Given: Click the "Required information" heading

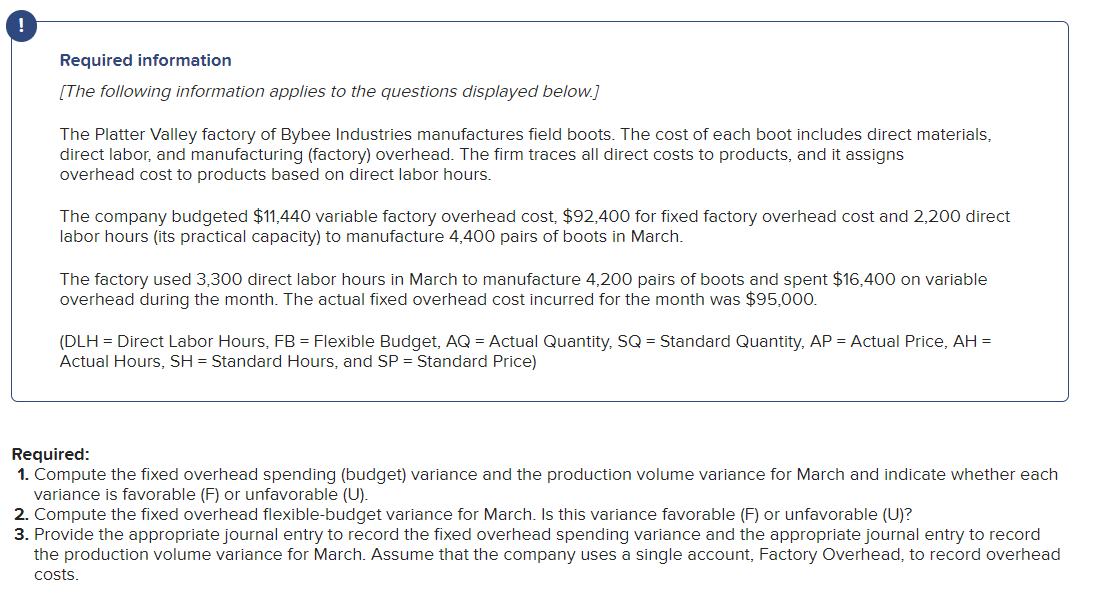Looking at the screenshot, I should pyautogui.click(x=145, y=60).
